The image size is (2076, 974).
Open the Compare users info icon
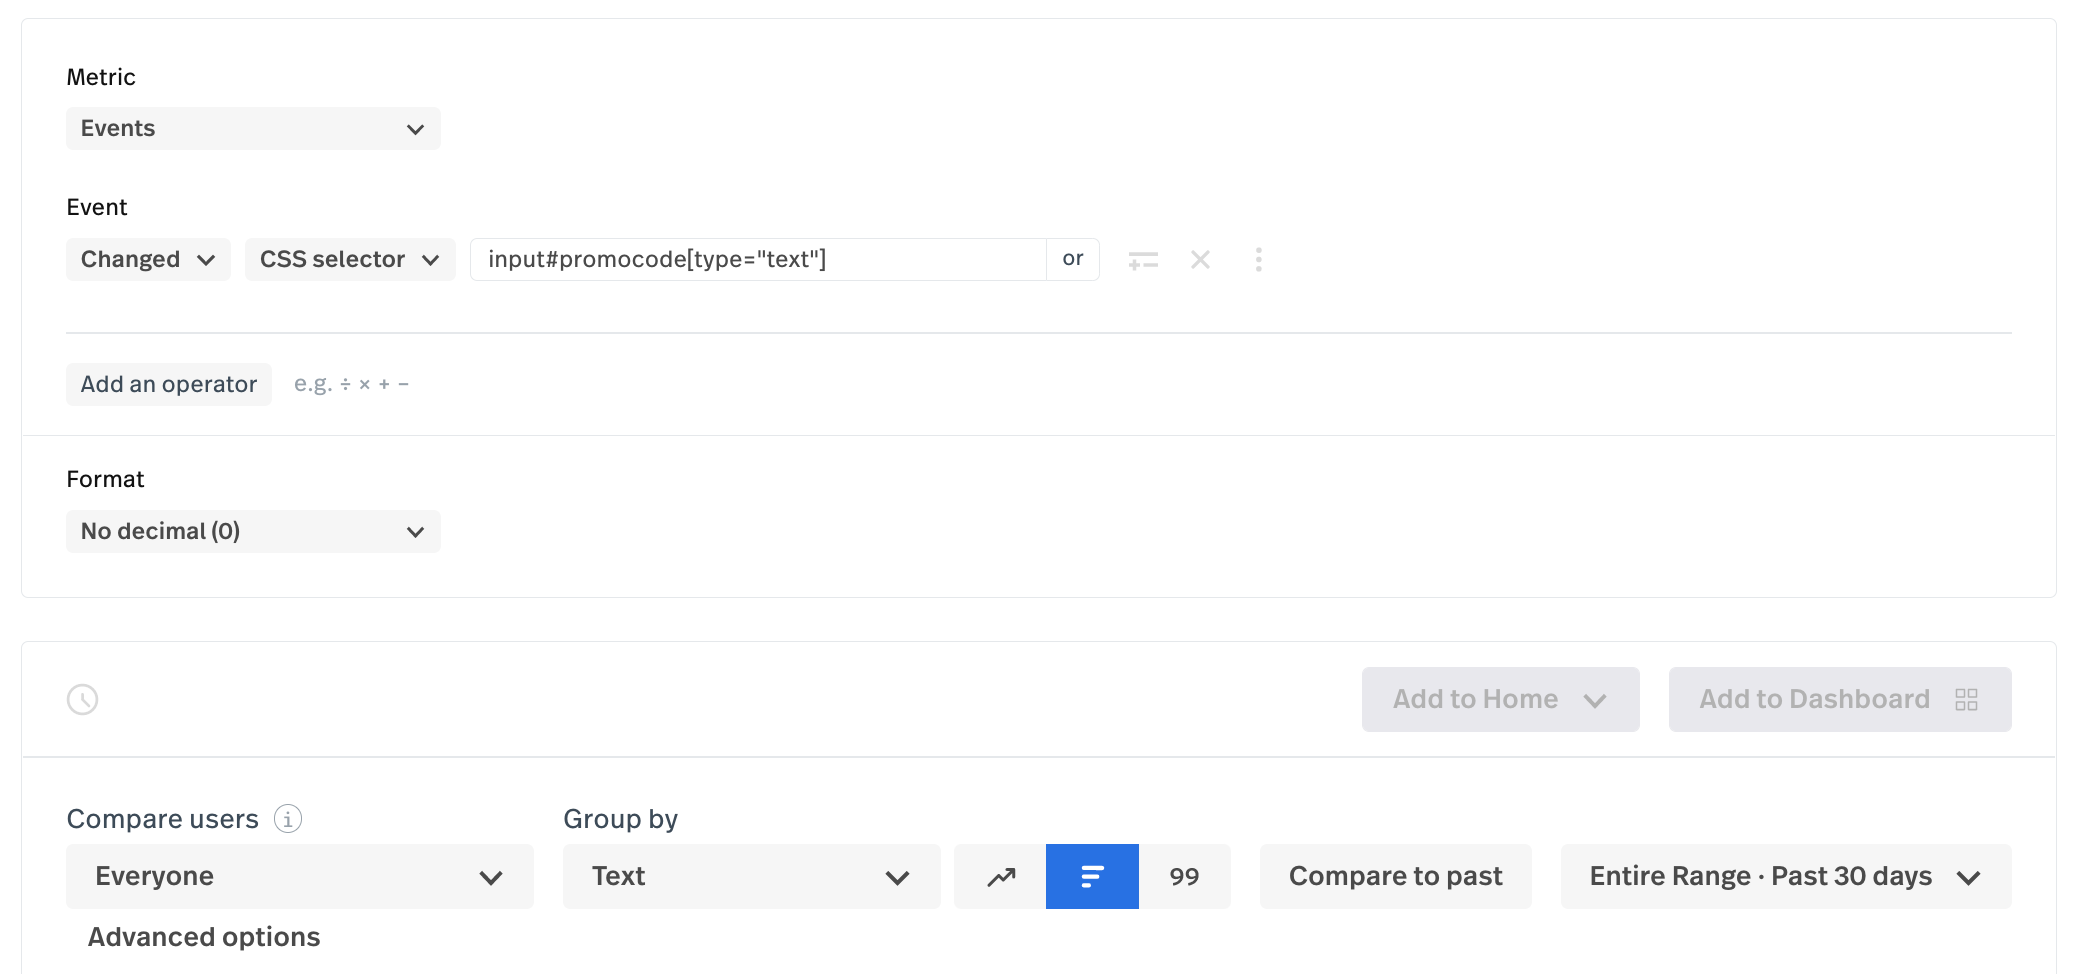pyautogui.click(x=288, y=819)
